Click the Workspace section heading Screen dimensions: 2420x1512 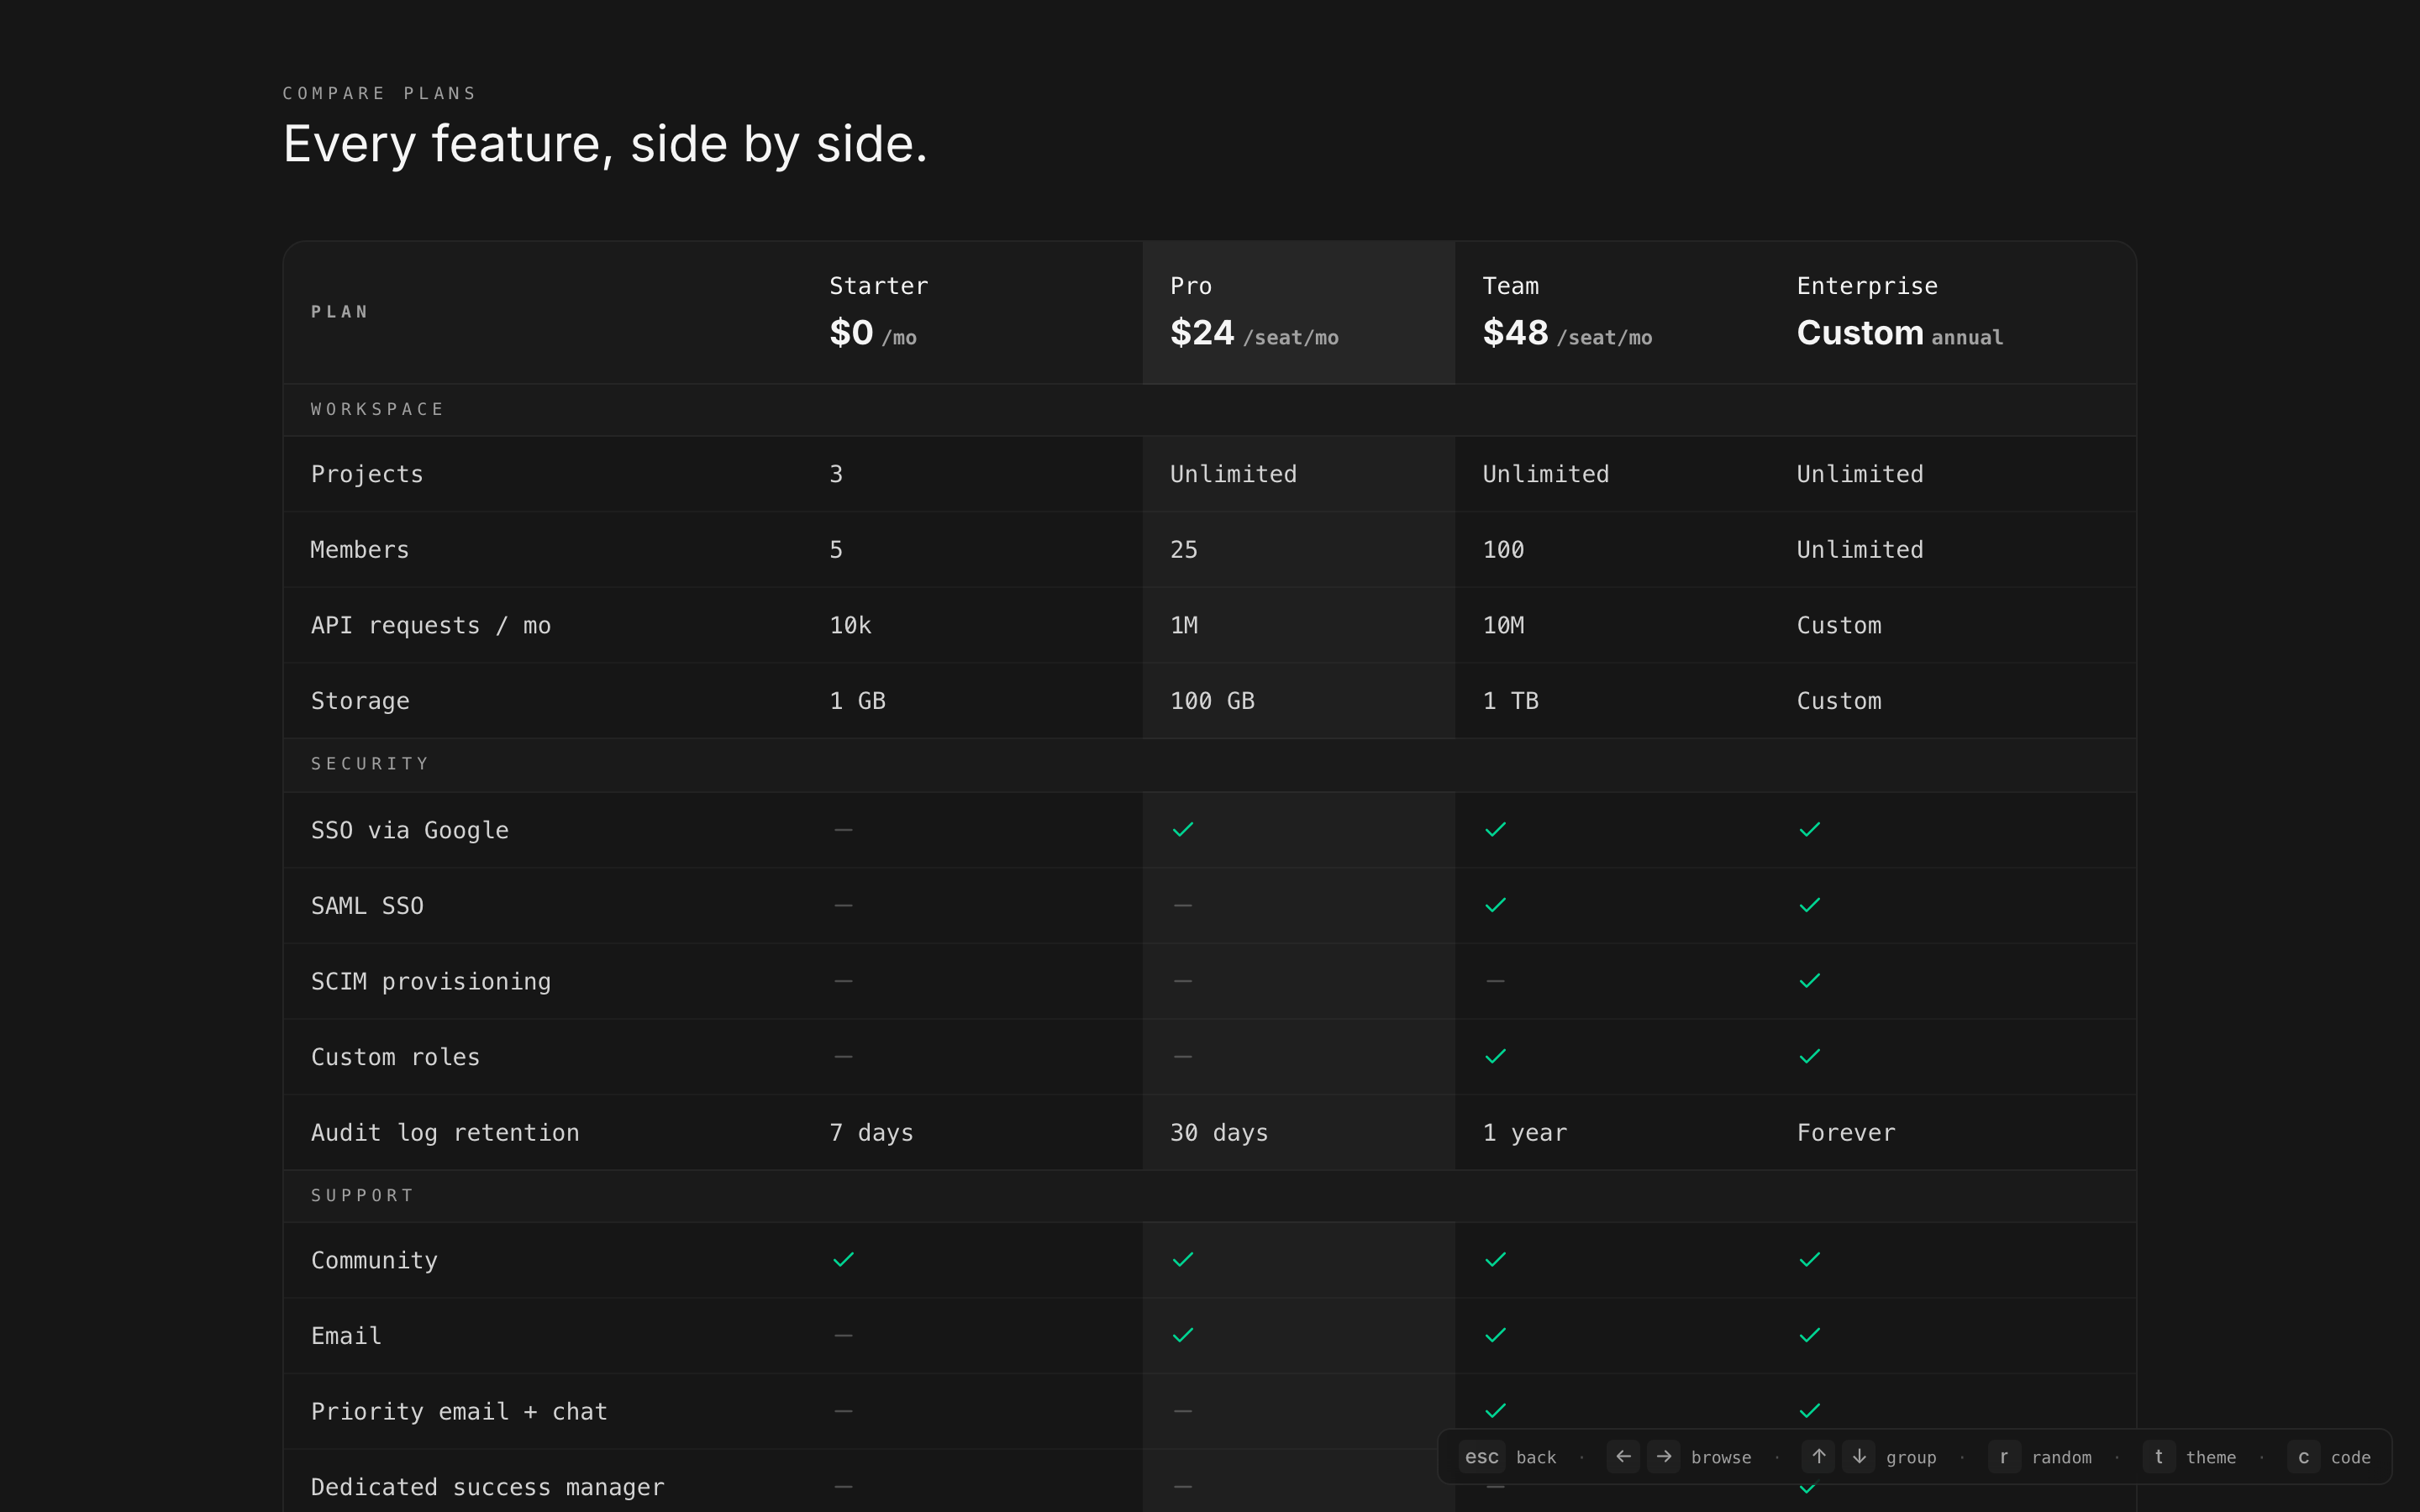click(377, 409)
